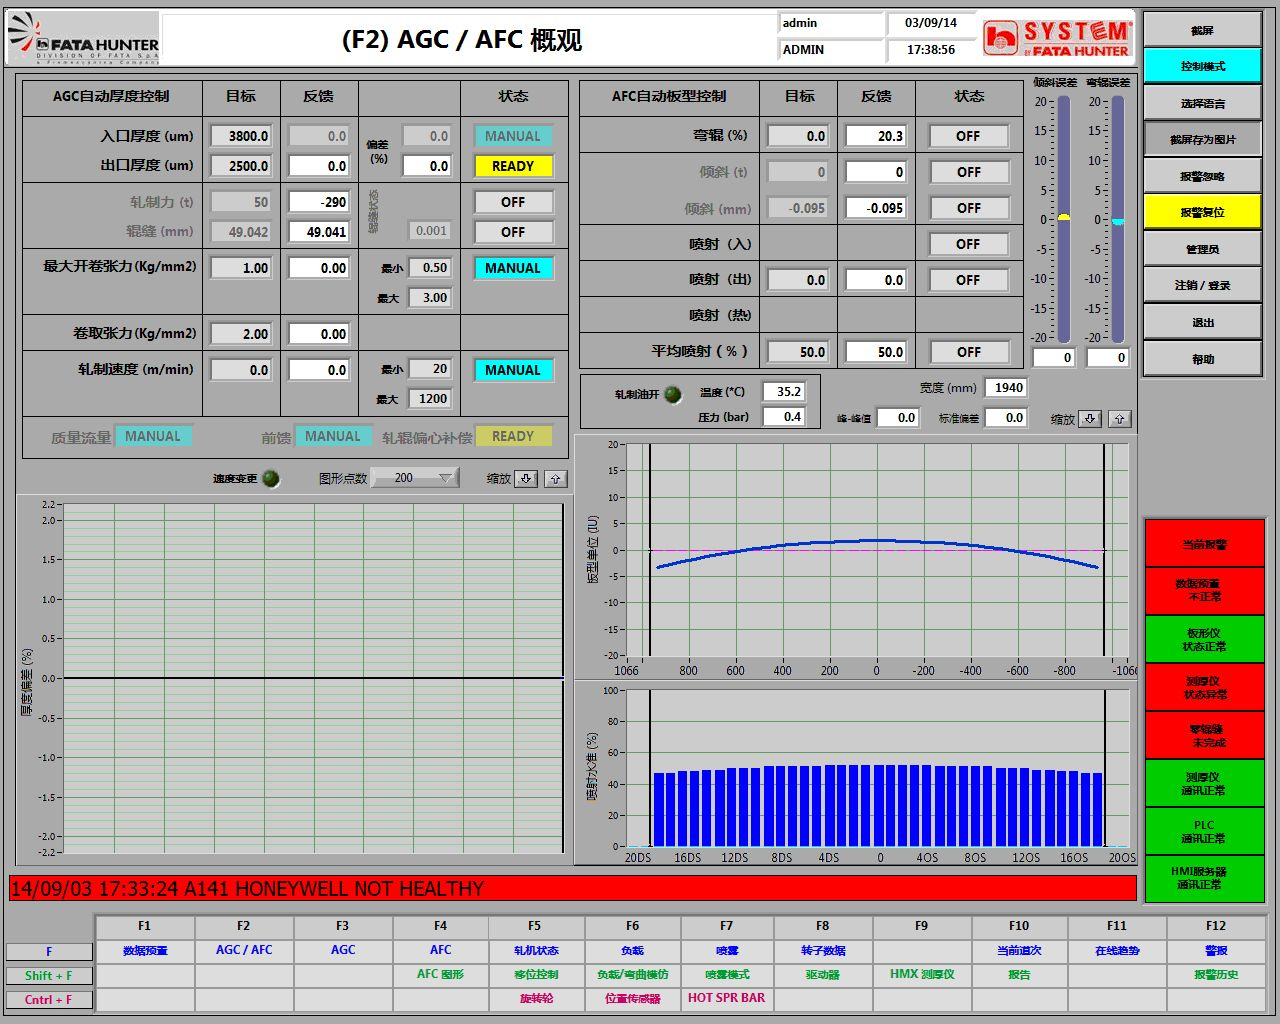The image size is (1280, 1024).
Task: Open the 选择语言 language selector
Action: (x=1202, y=103)
